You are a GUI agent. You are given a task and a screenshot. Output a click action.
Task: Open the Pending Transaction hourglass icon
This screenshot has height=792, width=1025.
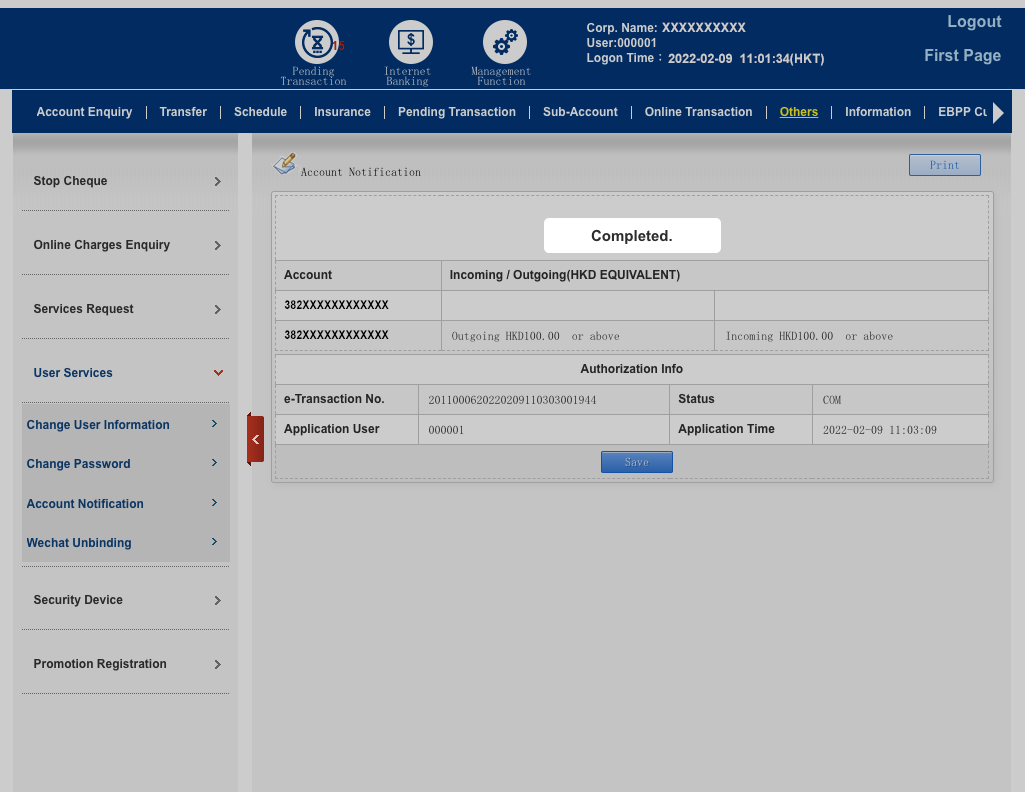[x=316, y=43]
